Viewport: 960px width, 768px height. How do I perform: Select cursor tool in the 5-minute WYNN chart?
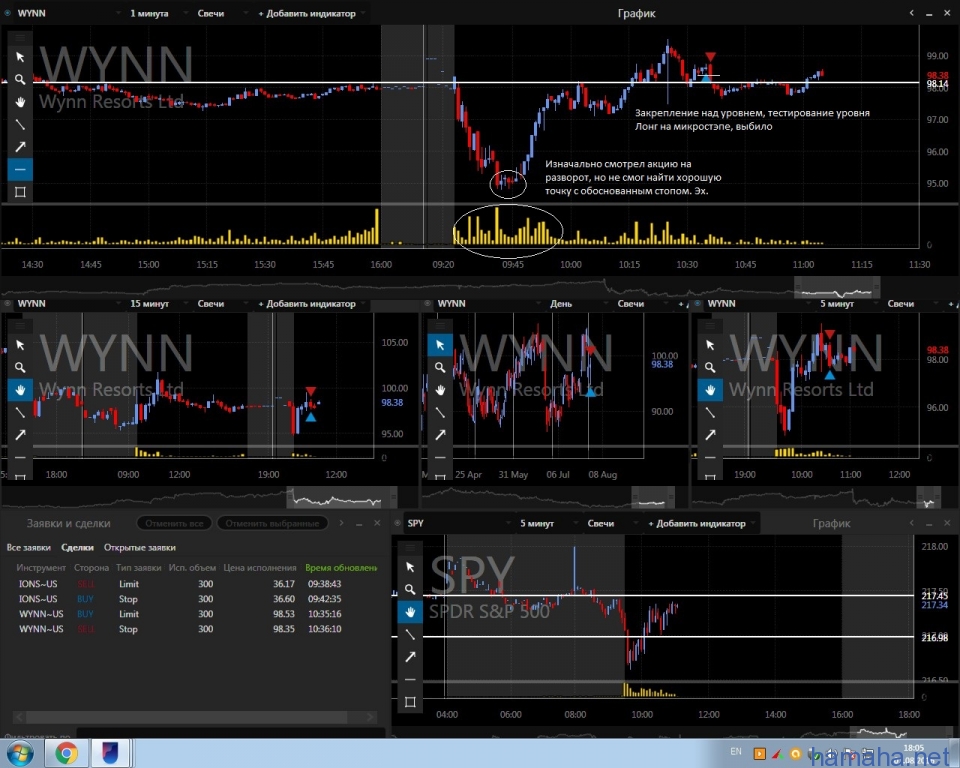tap(710, 345)
